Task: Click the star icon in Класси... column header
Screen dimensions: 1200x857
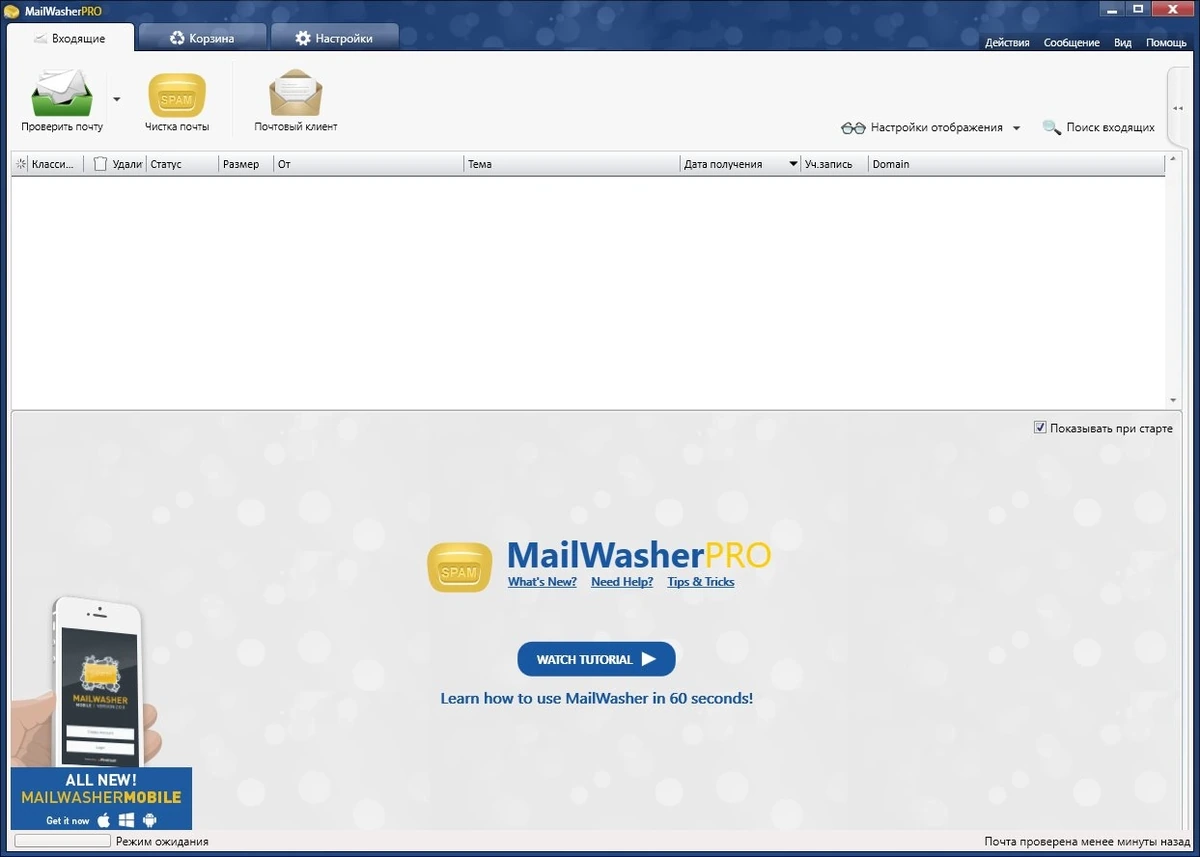Action: (22, 164)
